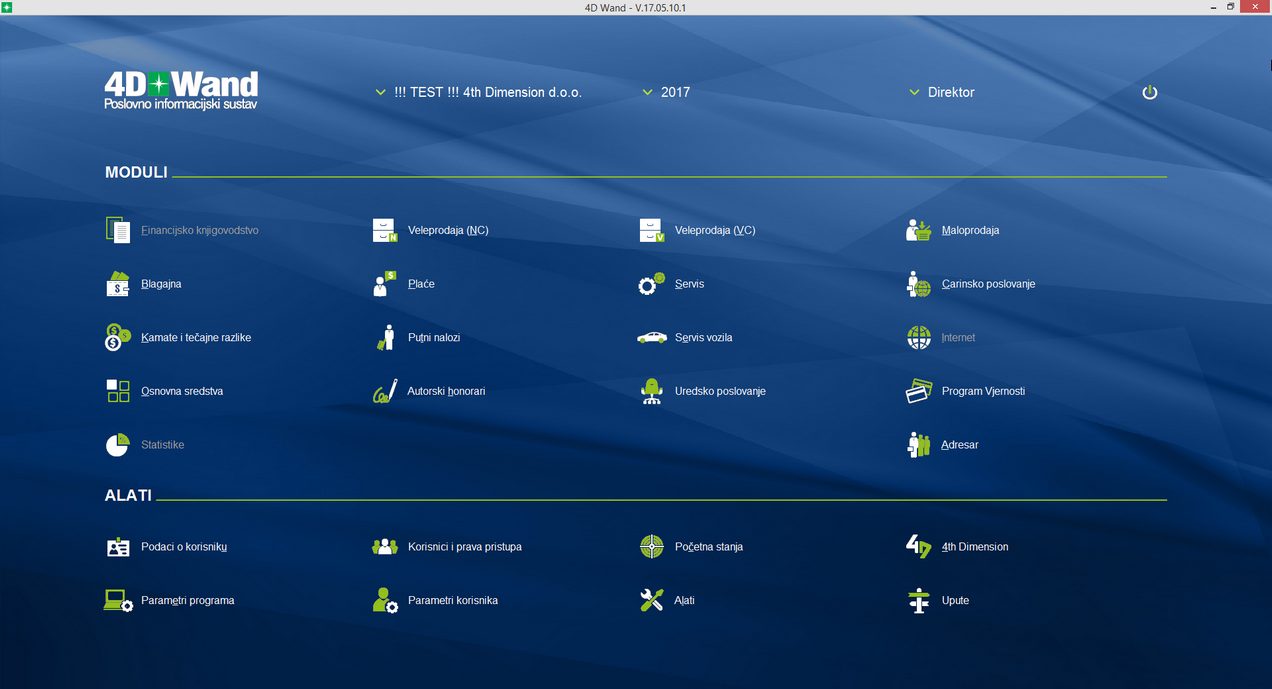Click the Servis vozila car icon
1272x689 pixels.
click(652, 338)
